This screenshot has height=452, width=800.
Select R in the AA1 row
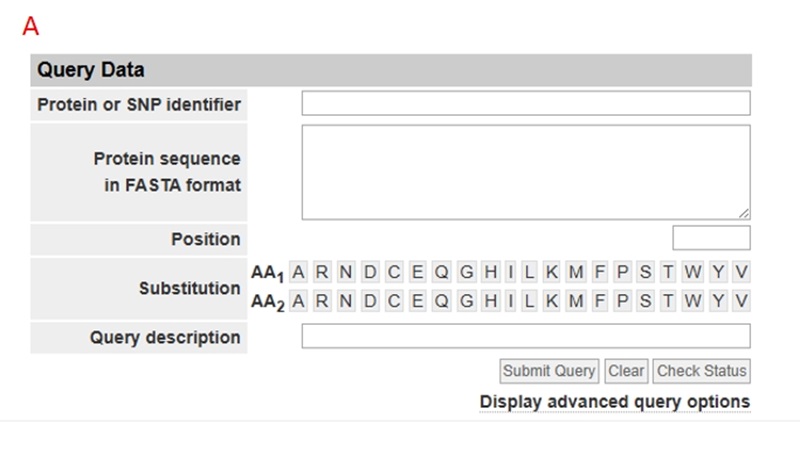(322, 272)
